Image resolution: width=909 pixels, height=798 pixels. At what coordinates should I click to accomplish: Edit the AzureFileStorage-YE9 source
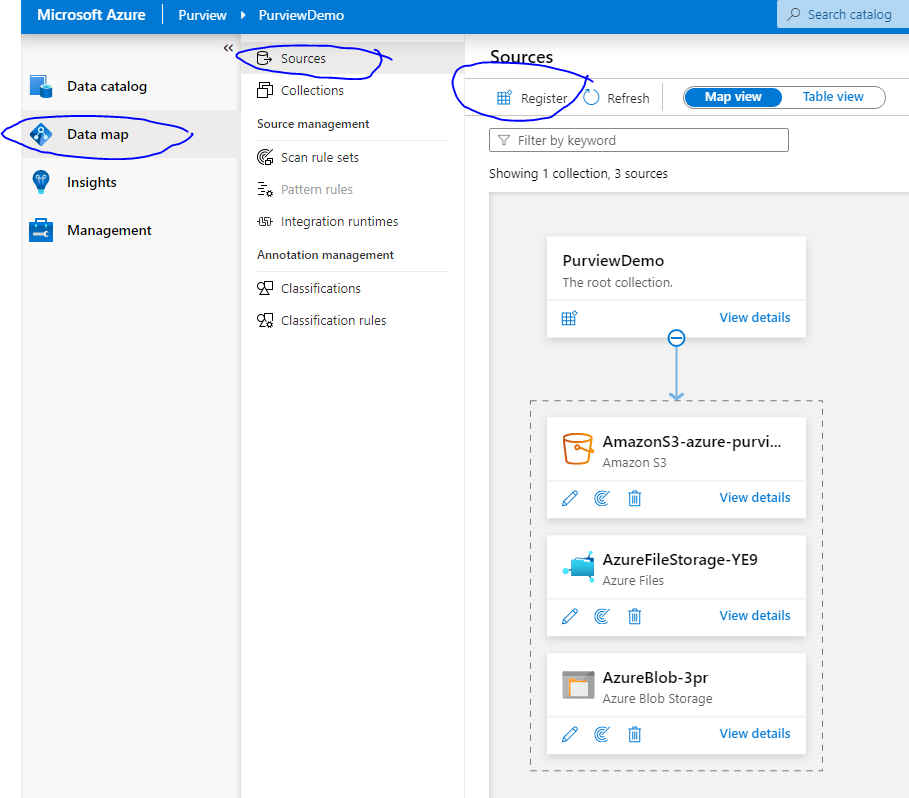(570, 616)
